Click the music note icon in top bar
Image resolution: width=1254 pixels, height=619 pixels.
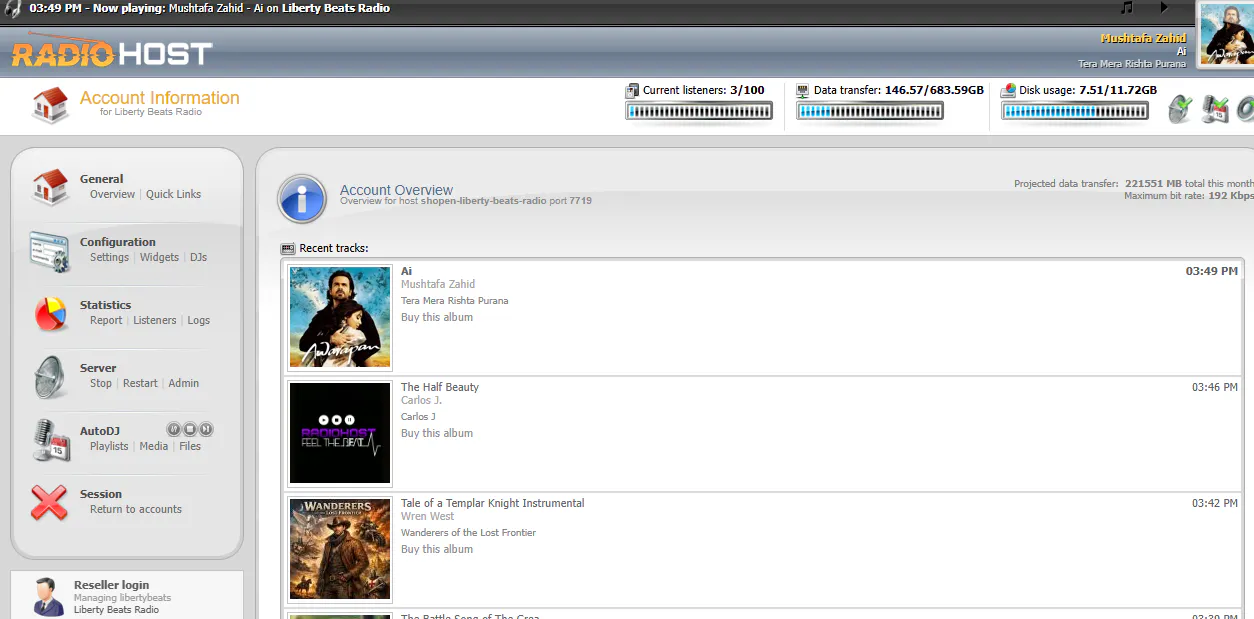tap(1127, 8)
